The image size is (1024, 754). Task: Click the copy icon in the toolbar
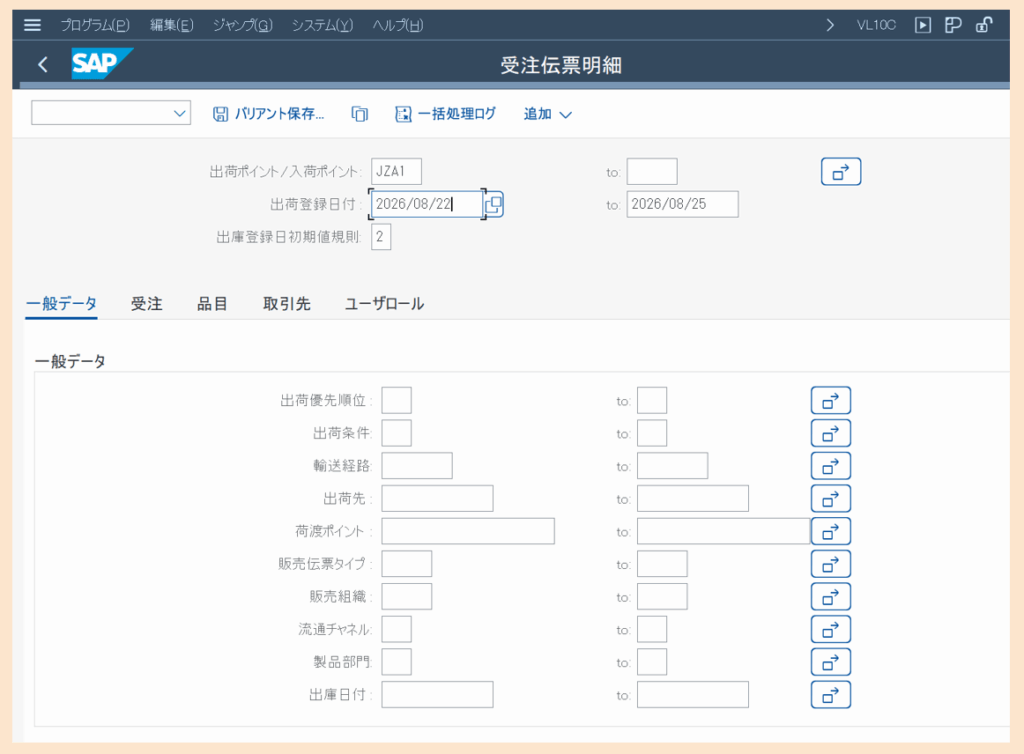point(360,114)
